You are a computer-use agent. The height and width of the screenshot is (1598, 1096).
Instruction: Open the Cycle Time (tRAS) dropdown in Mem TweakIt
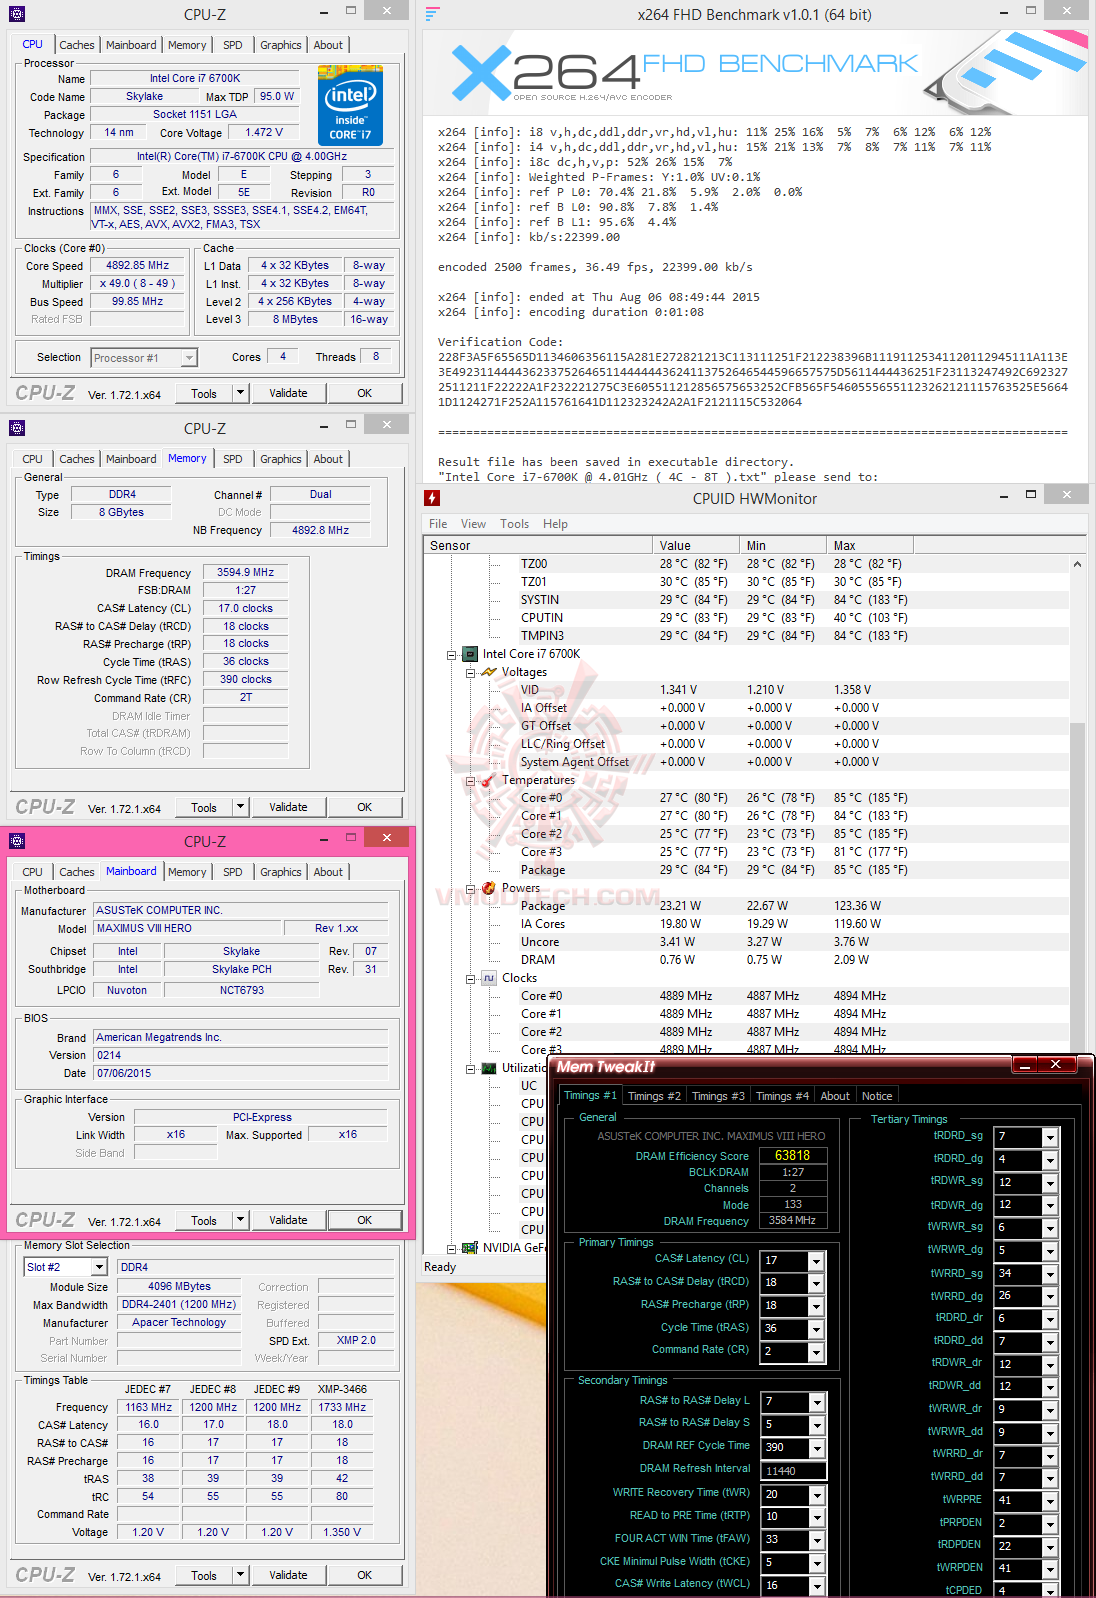click(x=816, y=1329)
